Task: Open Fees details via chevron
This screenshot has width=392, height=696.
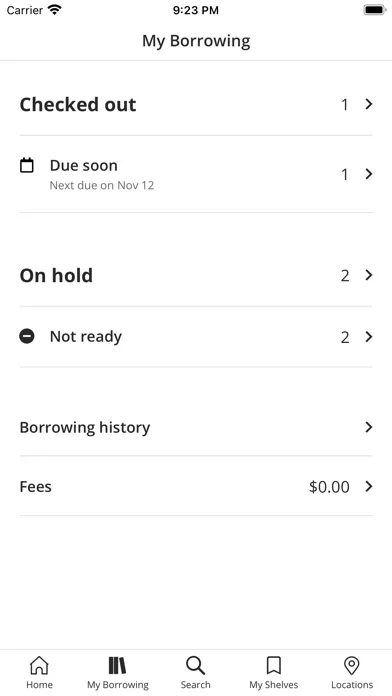Action: click(x=368, y=486)
